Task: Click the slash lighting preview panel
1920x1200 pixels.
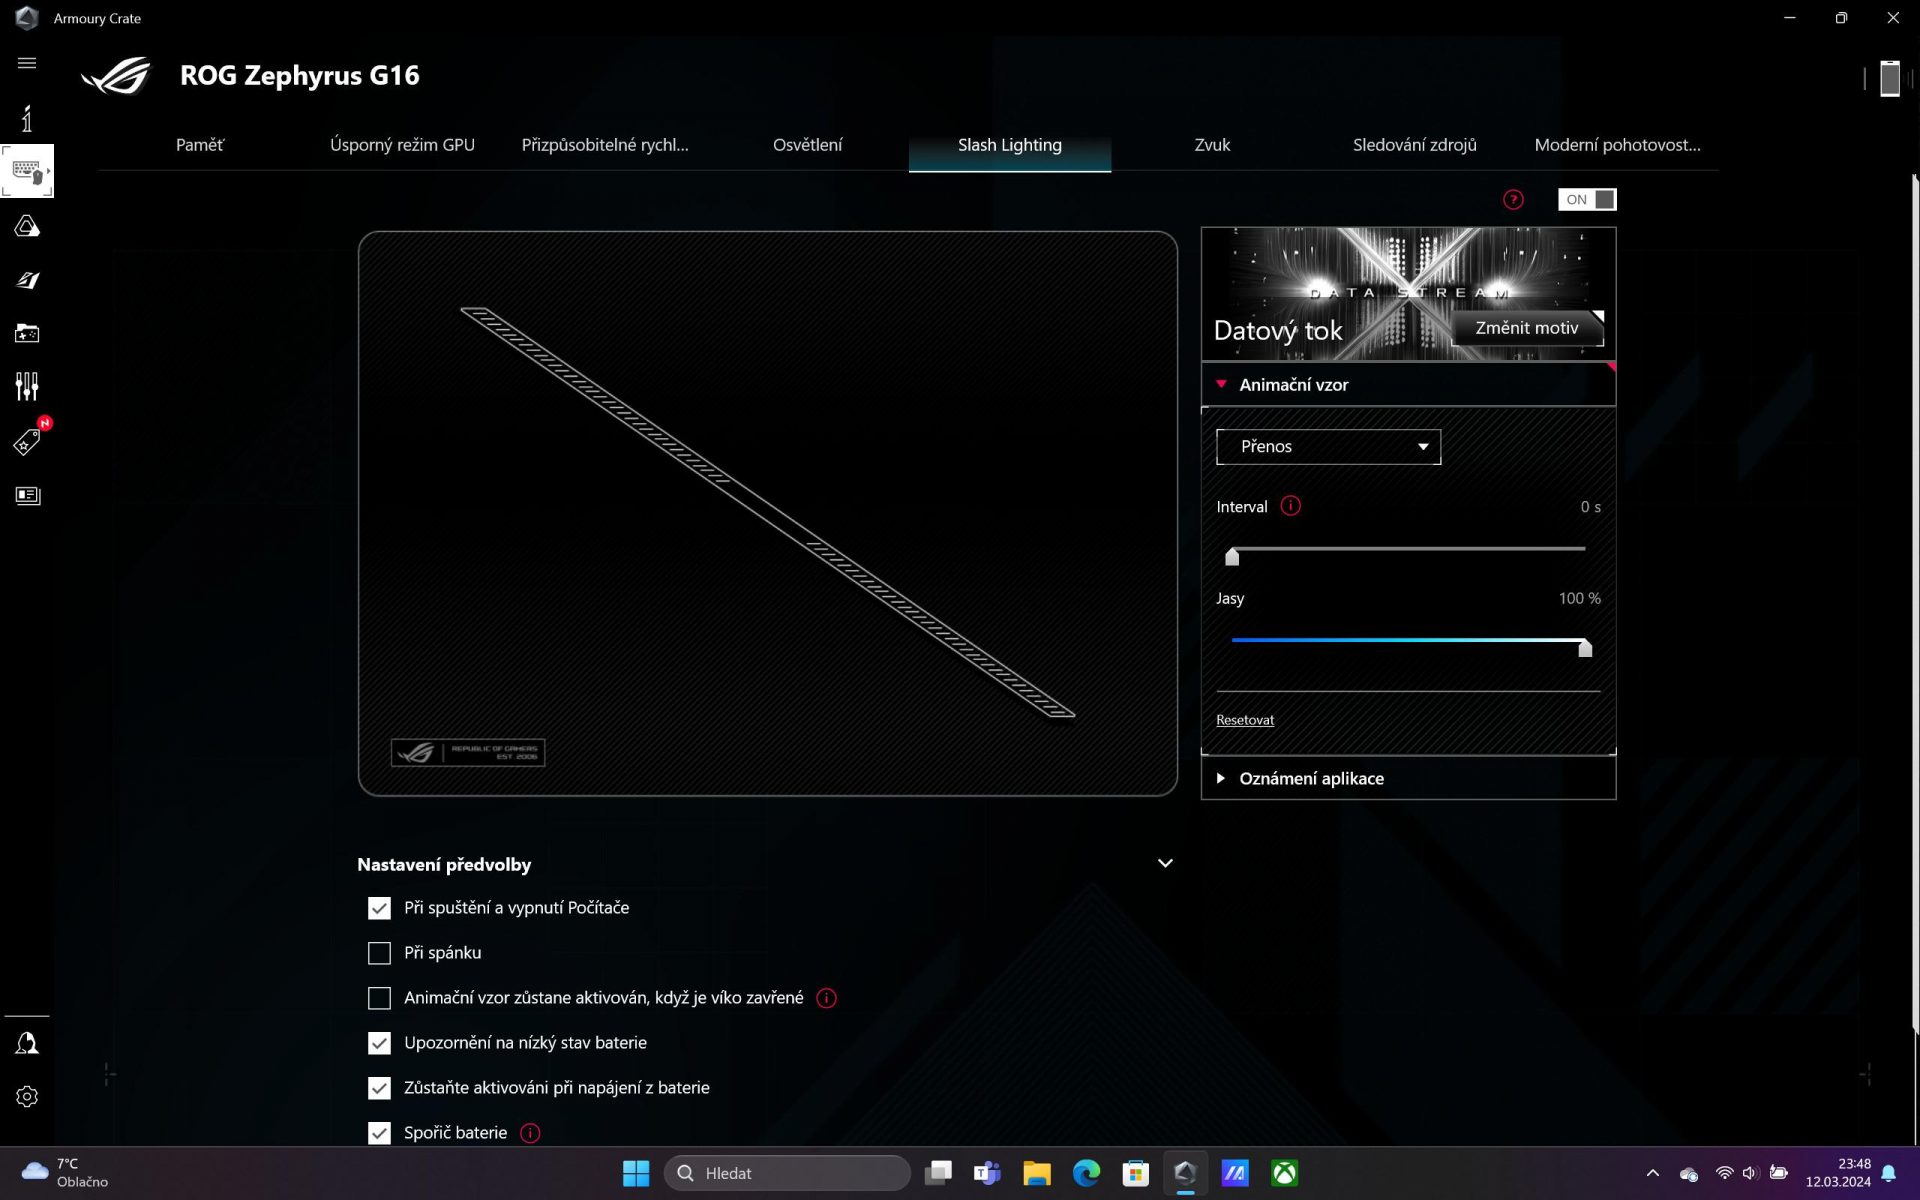Action: pyautogui.click(x=768, y=514)
